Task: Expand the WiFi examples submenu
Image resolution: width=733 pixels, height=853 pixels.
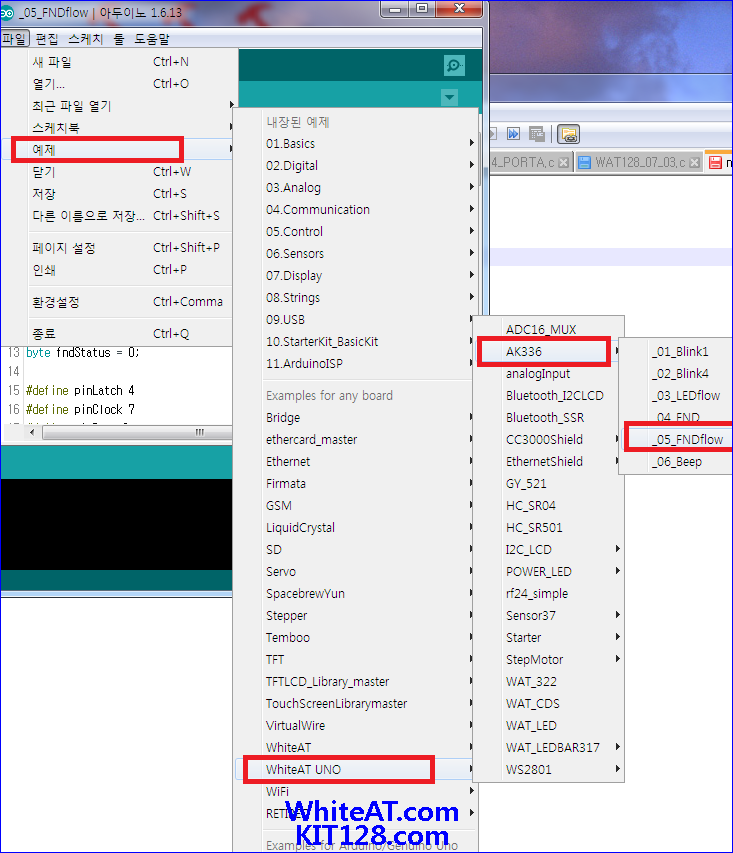Action: 356,792
